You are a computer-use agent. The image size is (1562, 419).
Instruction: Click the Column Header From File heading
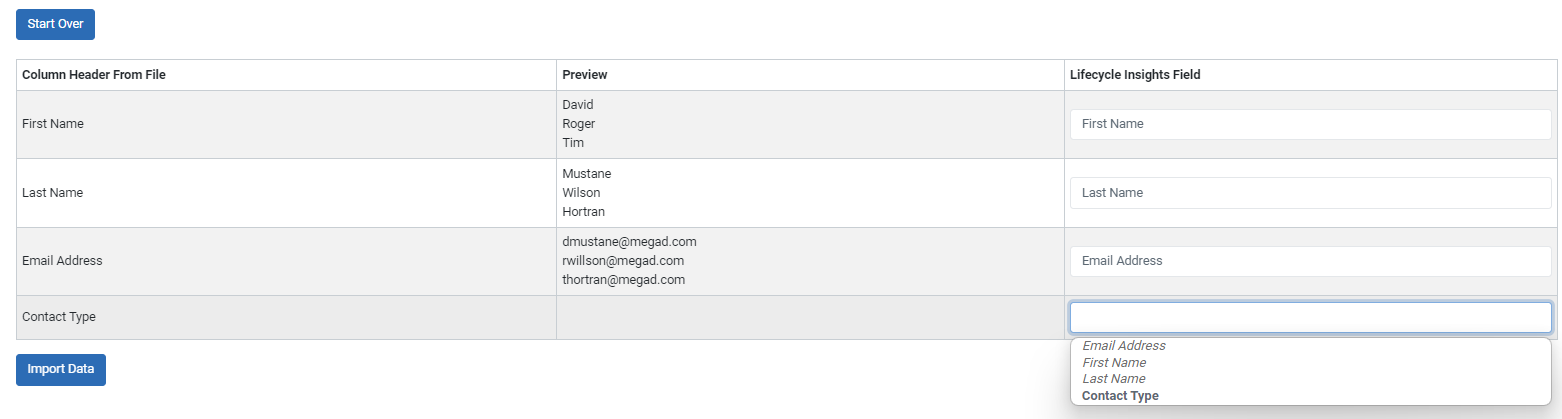(93, 75)
